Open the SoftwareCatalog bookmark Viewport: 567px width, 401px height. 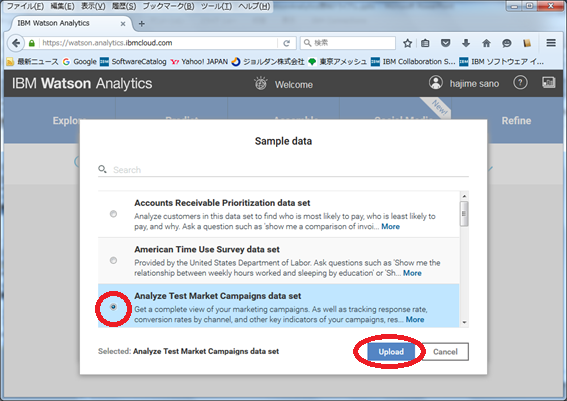[x=133, y=62]
